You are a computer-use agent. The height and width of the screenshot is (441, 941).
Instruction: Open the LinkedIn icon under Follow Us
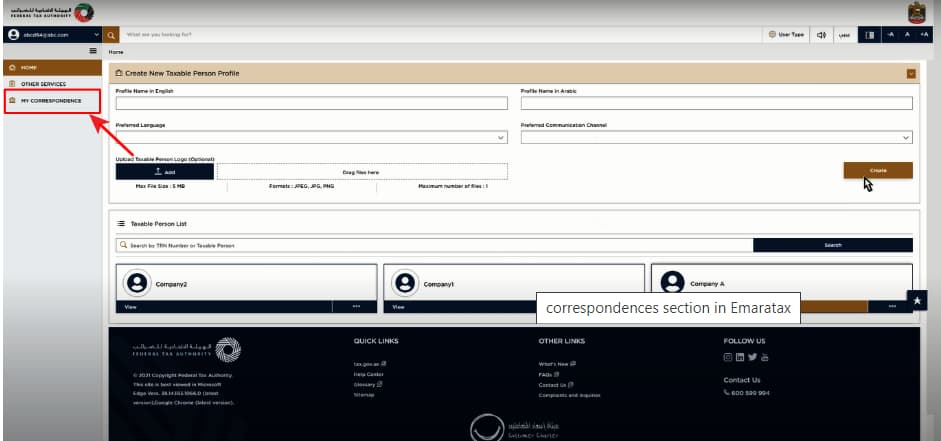tap(740, 357)
